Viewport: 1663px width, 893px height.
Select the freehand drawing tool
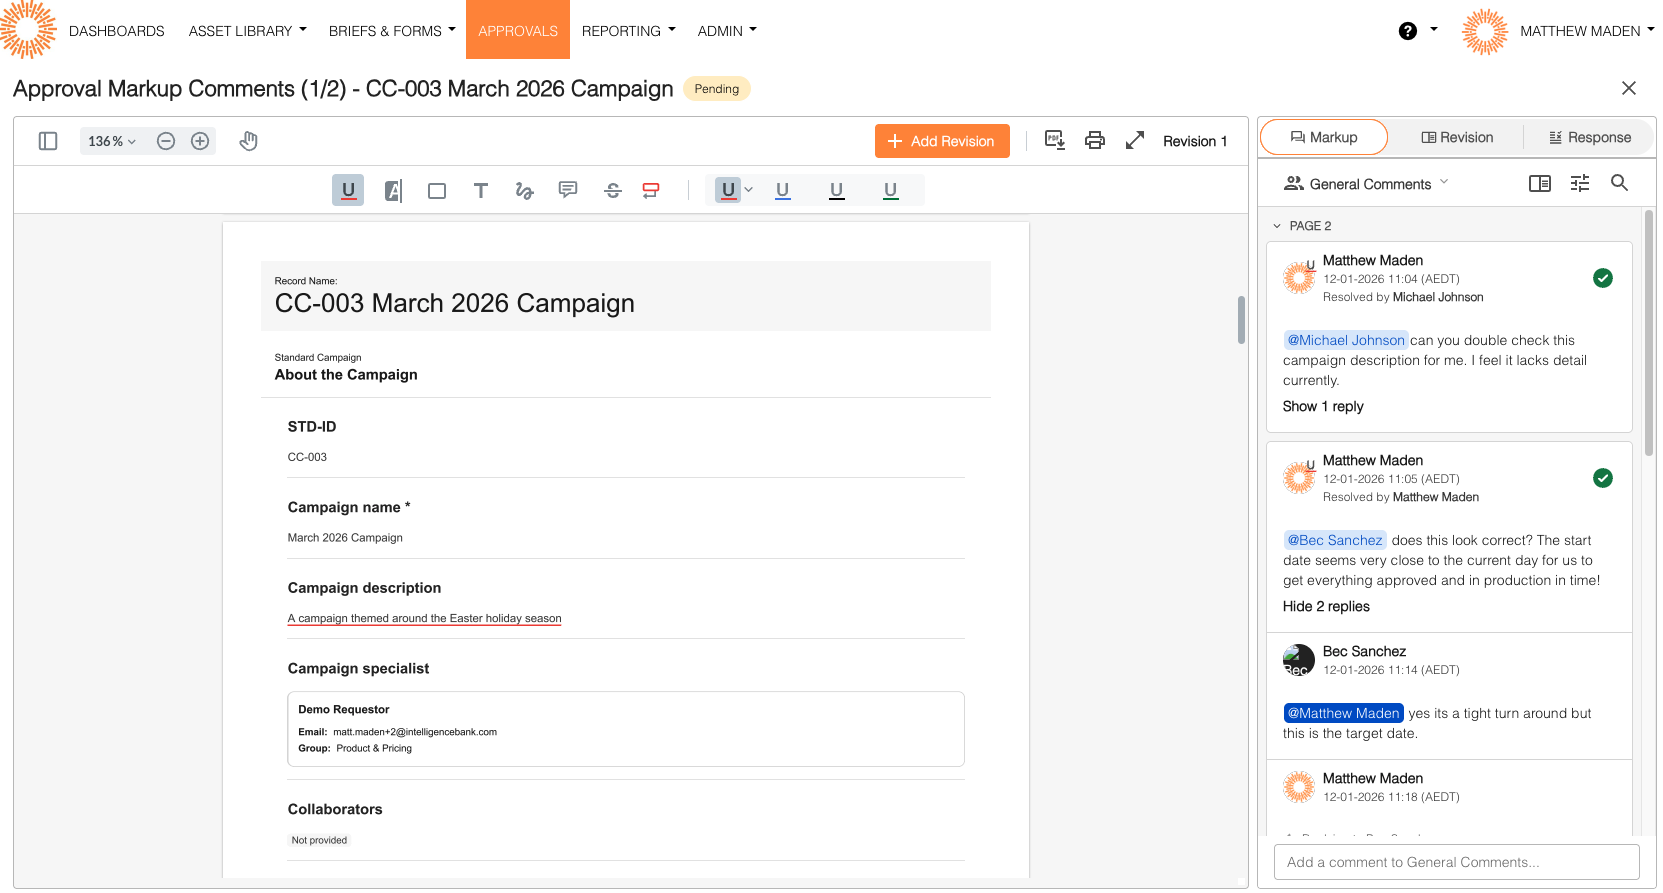click(x=524, y=191)
